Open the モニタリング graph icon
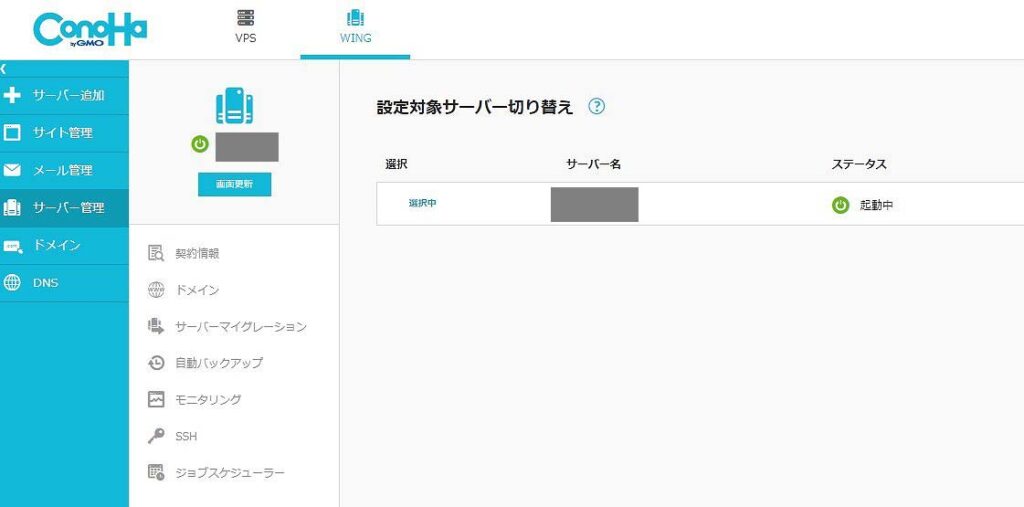The image size is (1024, 507). pos(156,400)
